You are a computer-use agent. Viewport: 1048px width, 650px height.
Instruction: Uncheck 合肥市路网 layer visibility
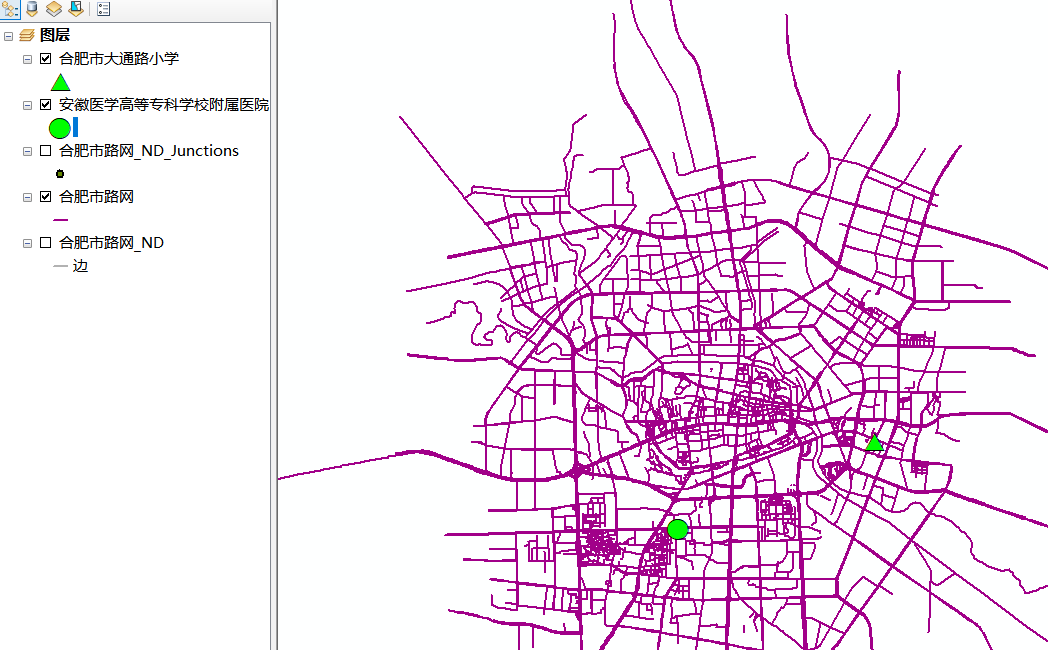[x=45, y=197]
